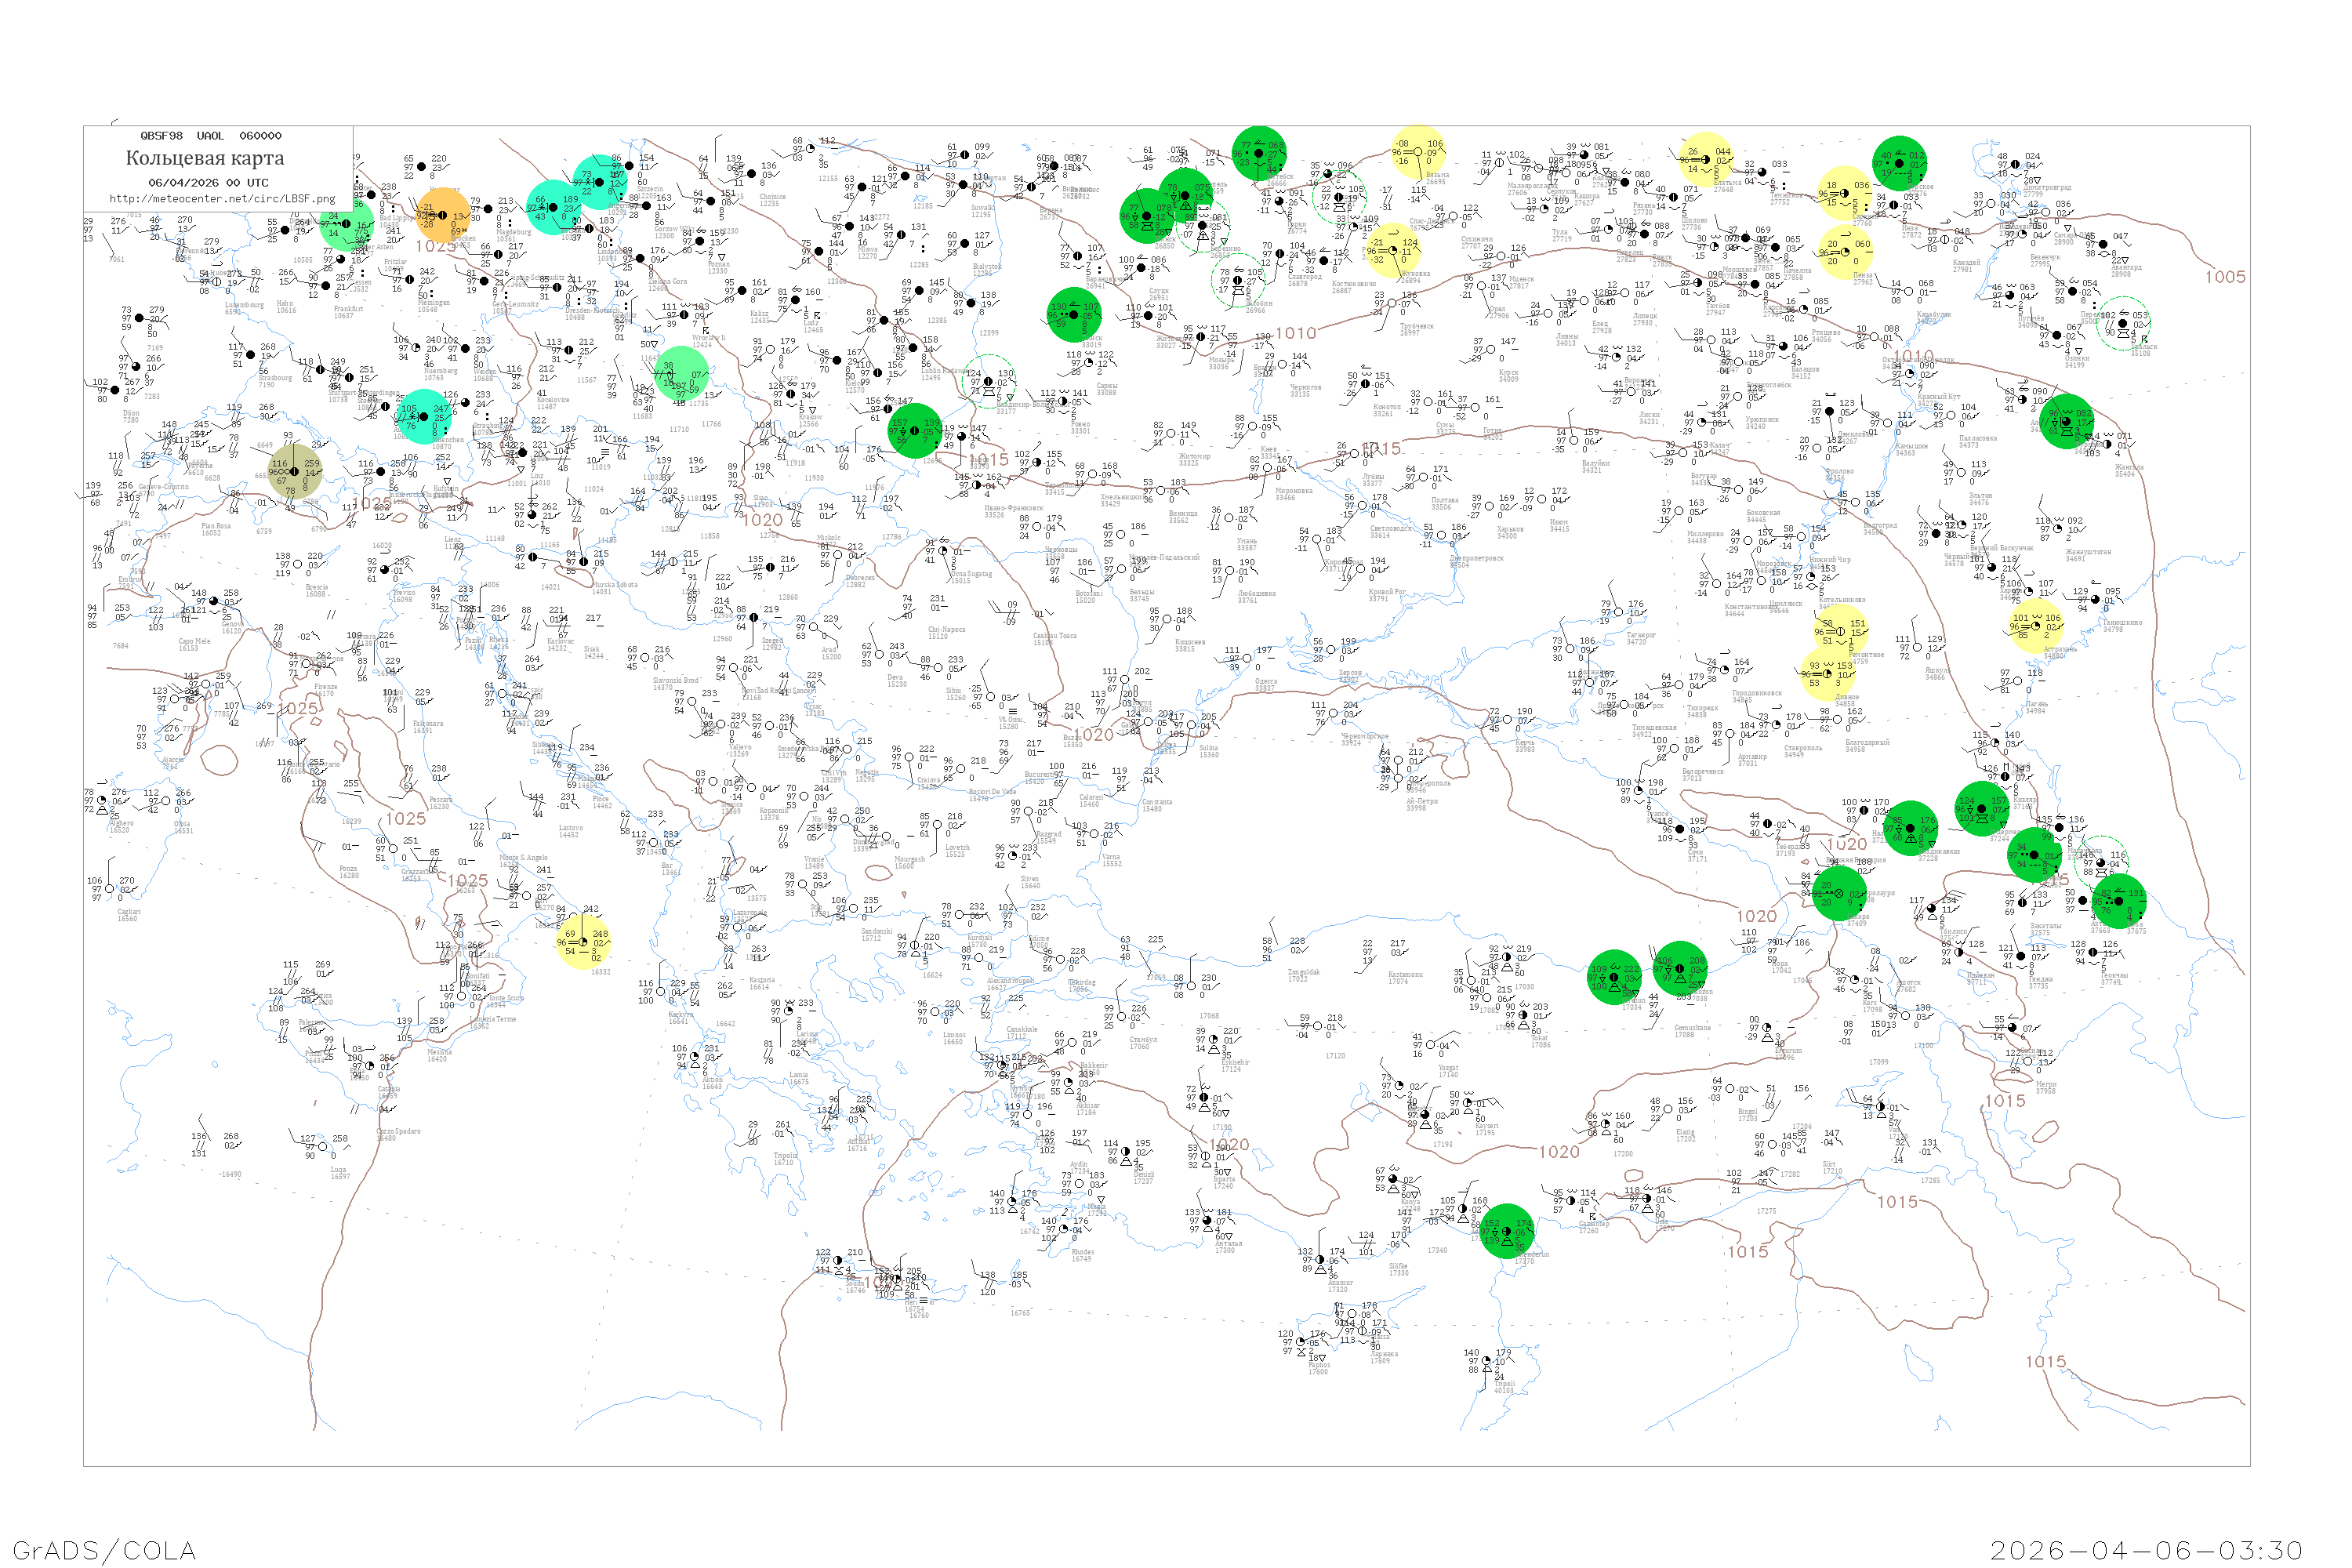Click the orange Brocken station circle
Screen dimensions: 2352x1568
(443, 215)
